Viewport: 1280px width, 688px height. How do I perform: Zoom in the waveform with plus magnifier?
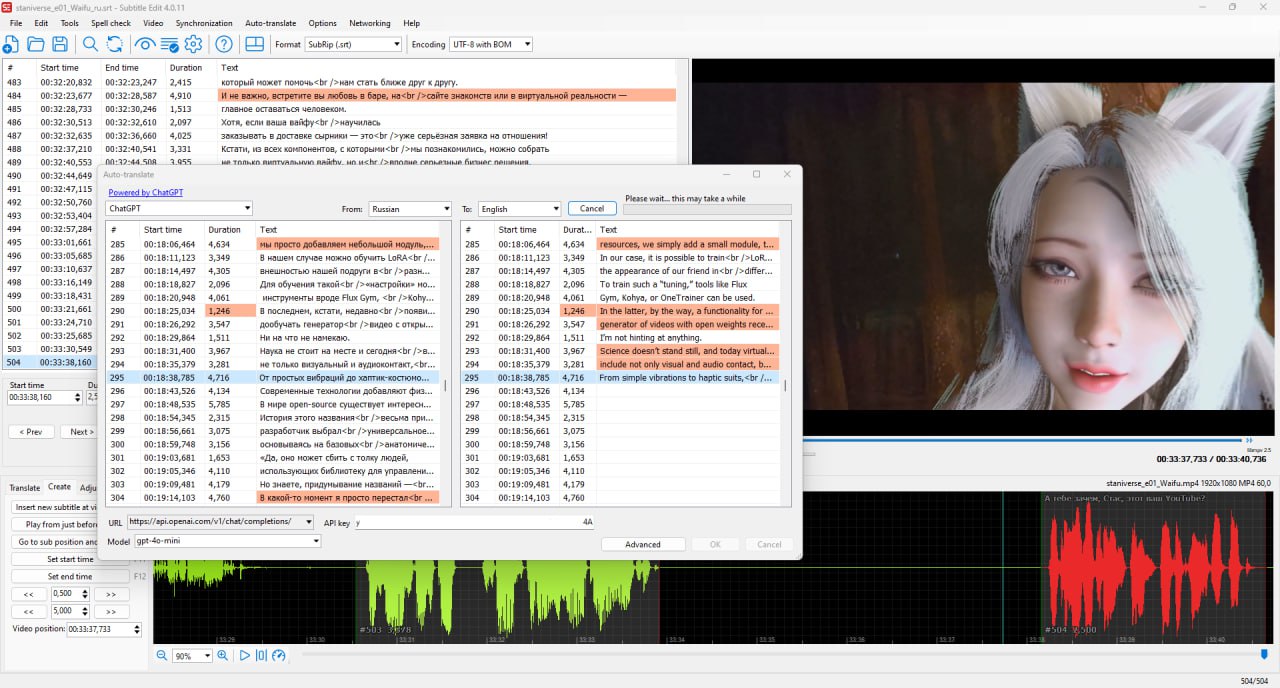[x=222, y=656]
